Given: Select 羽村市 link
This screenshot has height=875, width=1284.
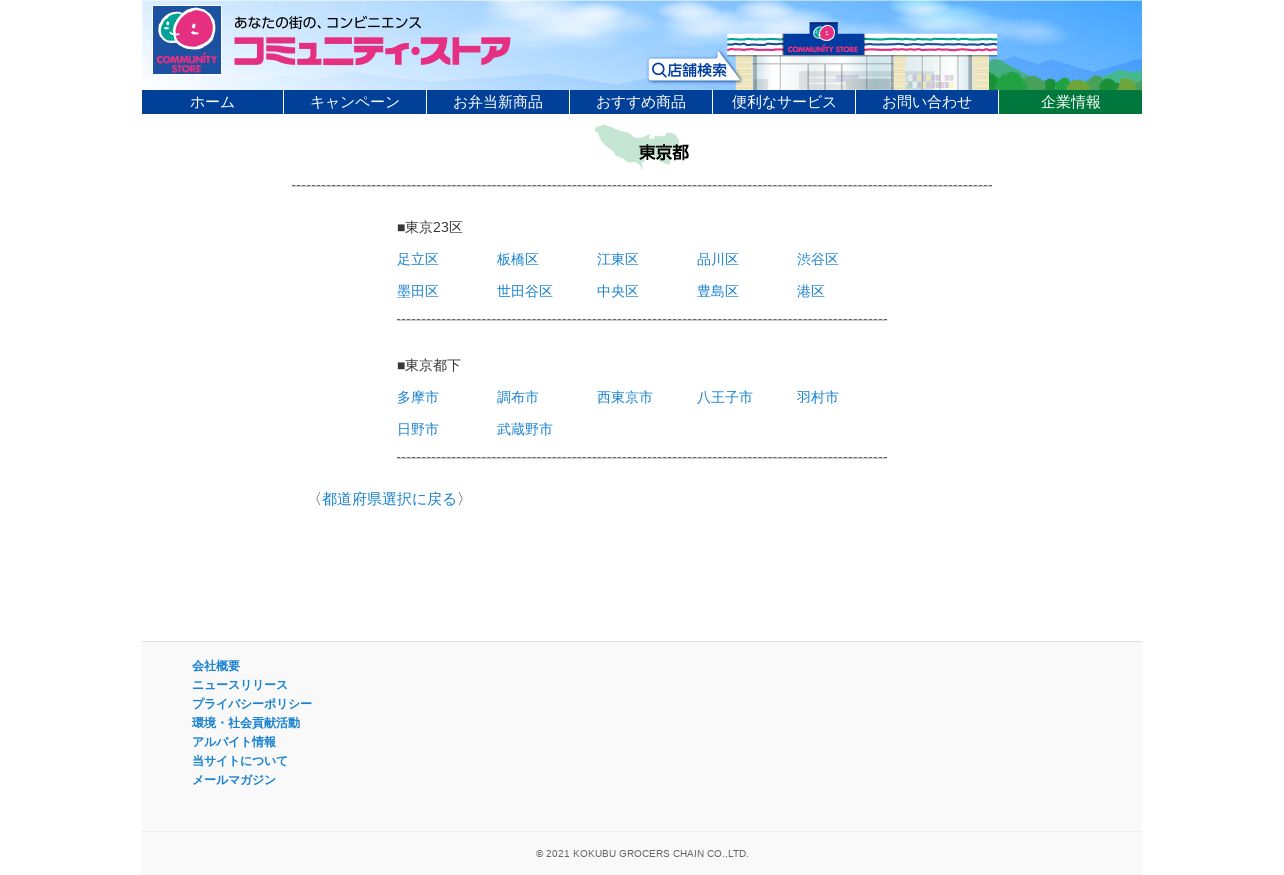Looking at the screenshot, I should [x=818, y=397].
